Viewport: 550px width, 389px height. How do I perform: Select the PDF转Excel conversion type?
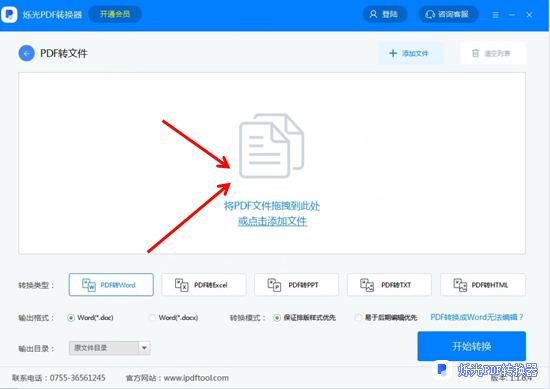[204, 285]
